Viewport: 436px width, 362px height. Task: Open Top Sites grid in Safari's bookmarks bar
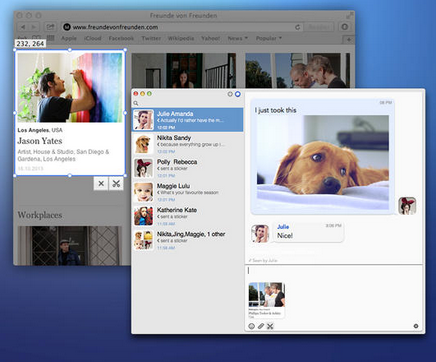(50, 38)
